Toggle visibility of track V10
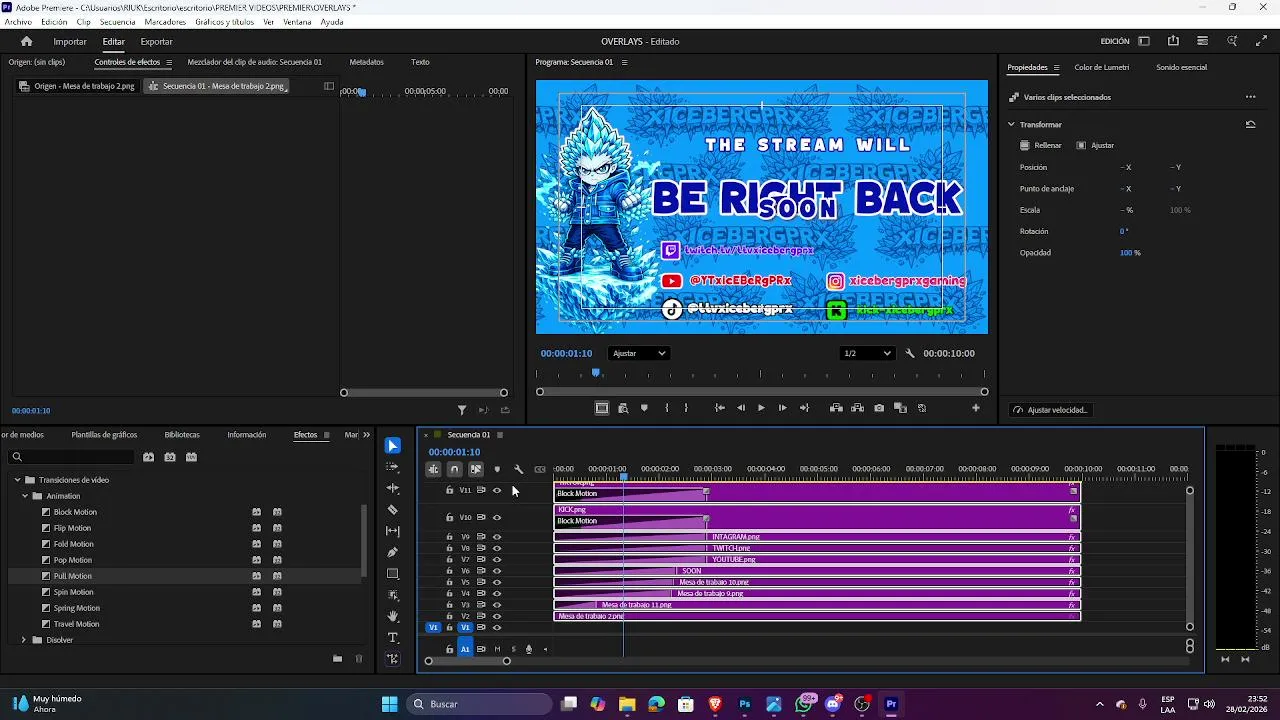Viewport: 1280px width, 720px height. click(497, 517)
